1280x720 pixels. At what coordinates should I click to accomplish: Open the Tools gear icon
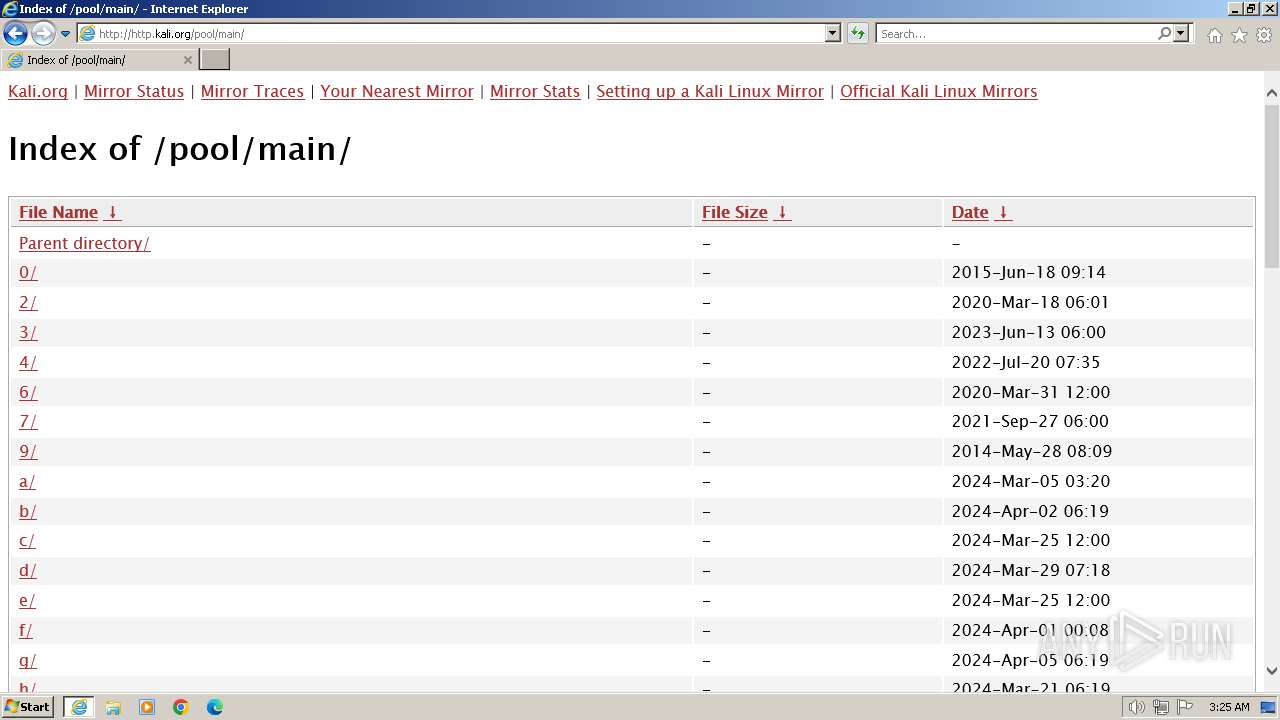(1264, 35)
